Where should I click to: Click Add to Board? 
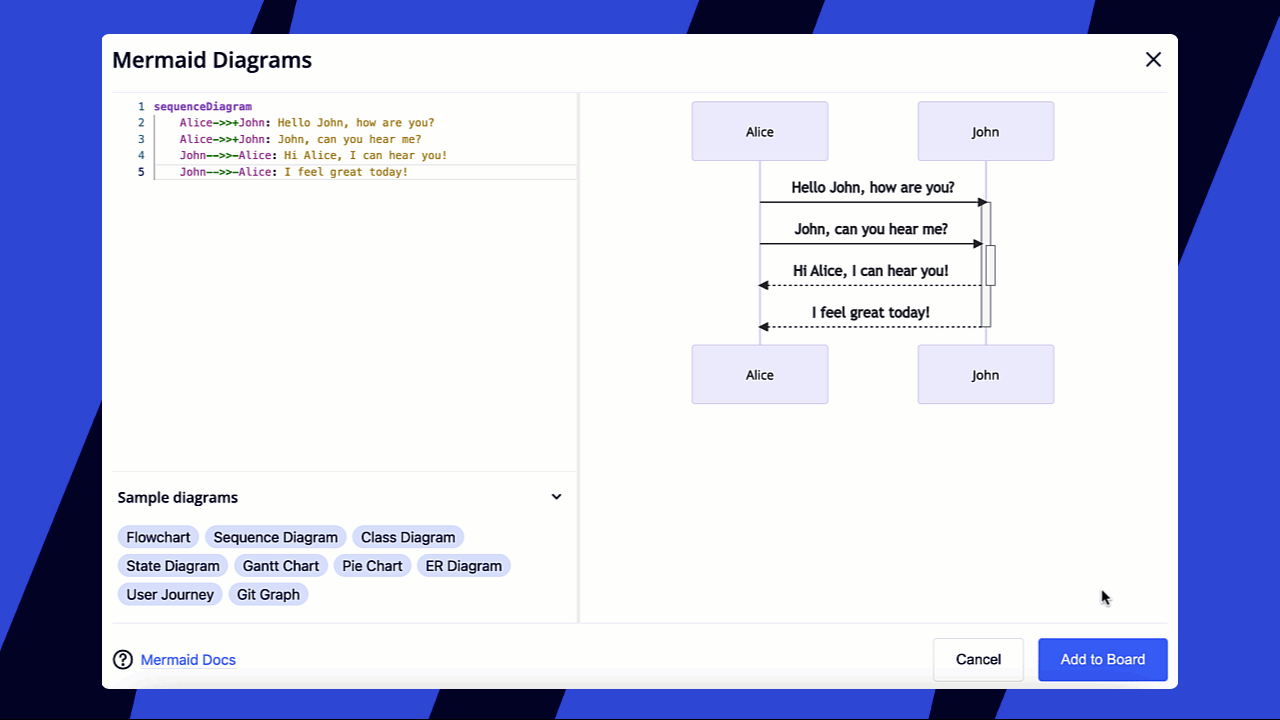point(1102,659)
